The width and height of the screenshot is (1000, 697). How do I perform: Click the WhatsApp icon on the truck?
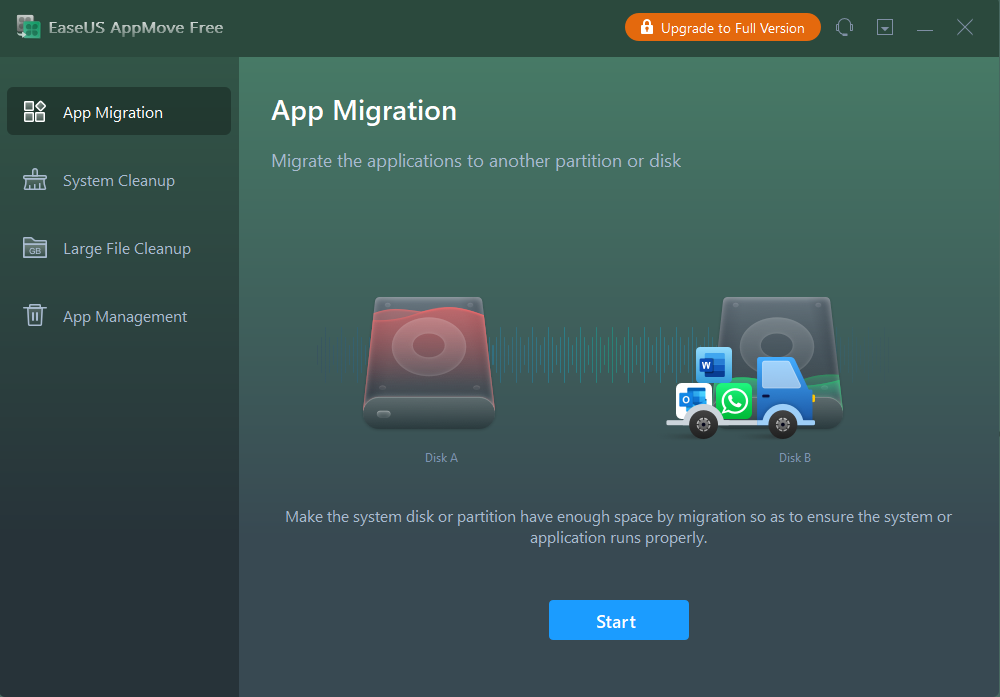[734, 401]
